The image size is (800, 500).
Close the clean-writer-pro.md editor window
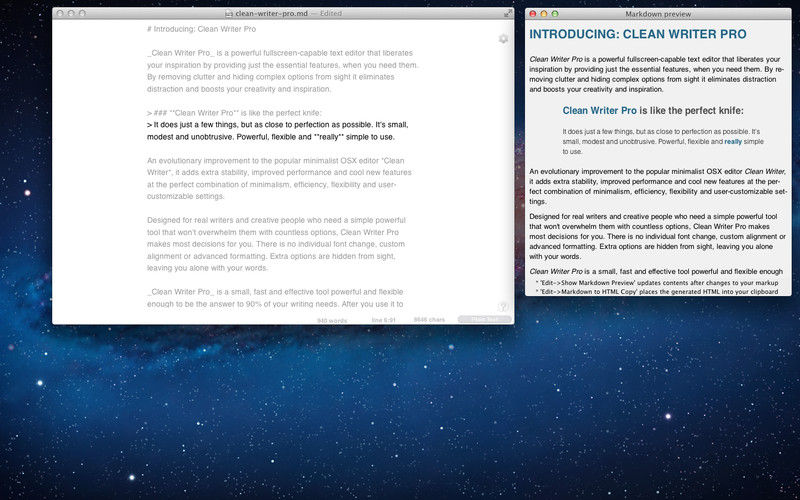coord(60,14)
